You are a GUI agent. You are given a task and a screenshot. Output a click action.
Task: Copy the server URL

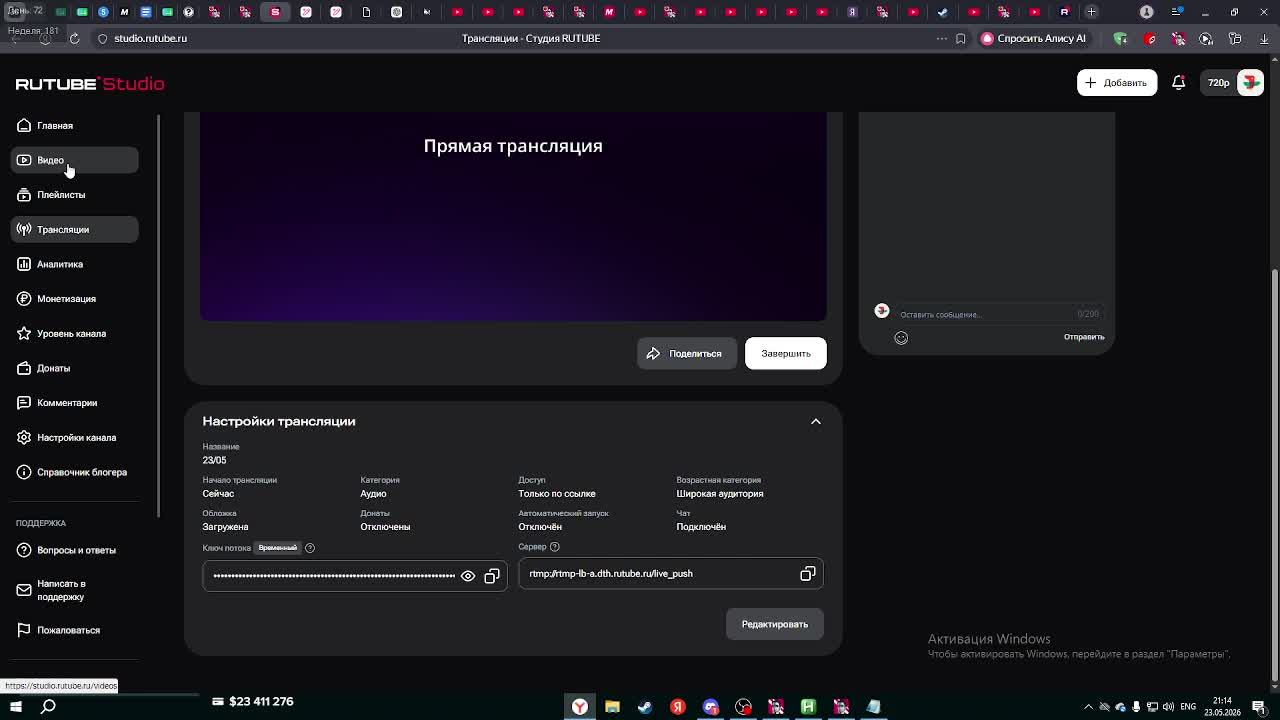808,574
